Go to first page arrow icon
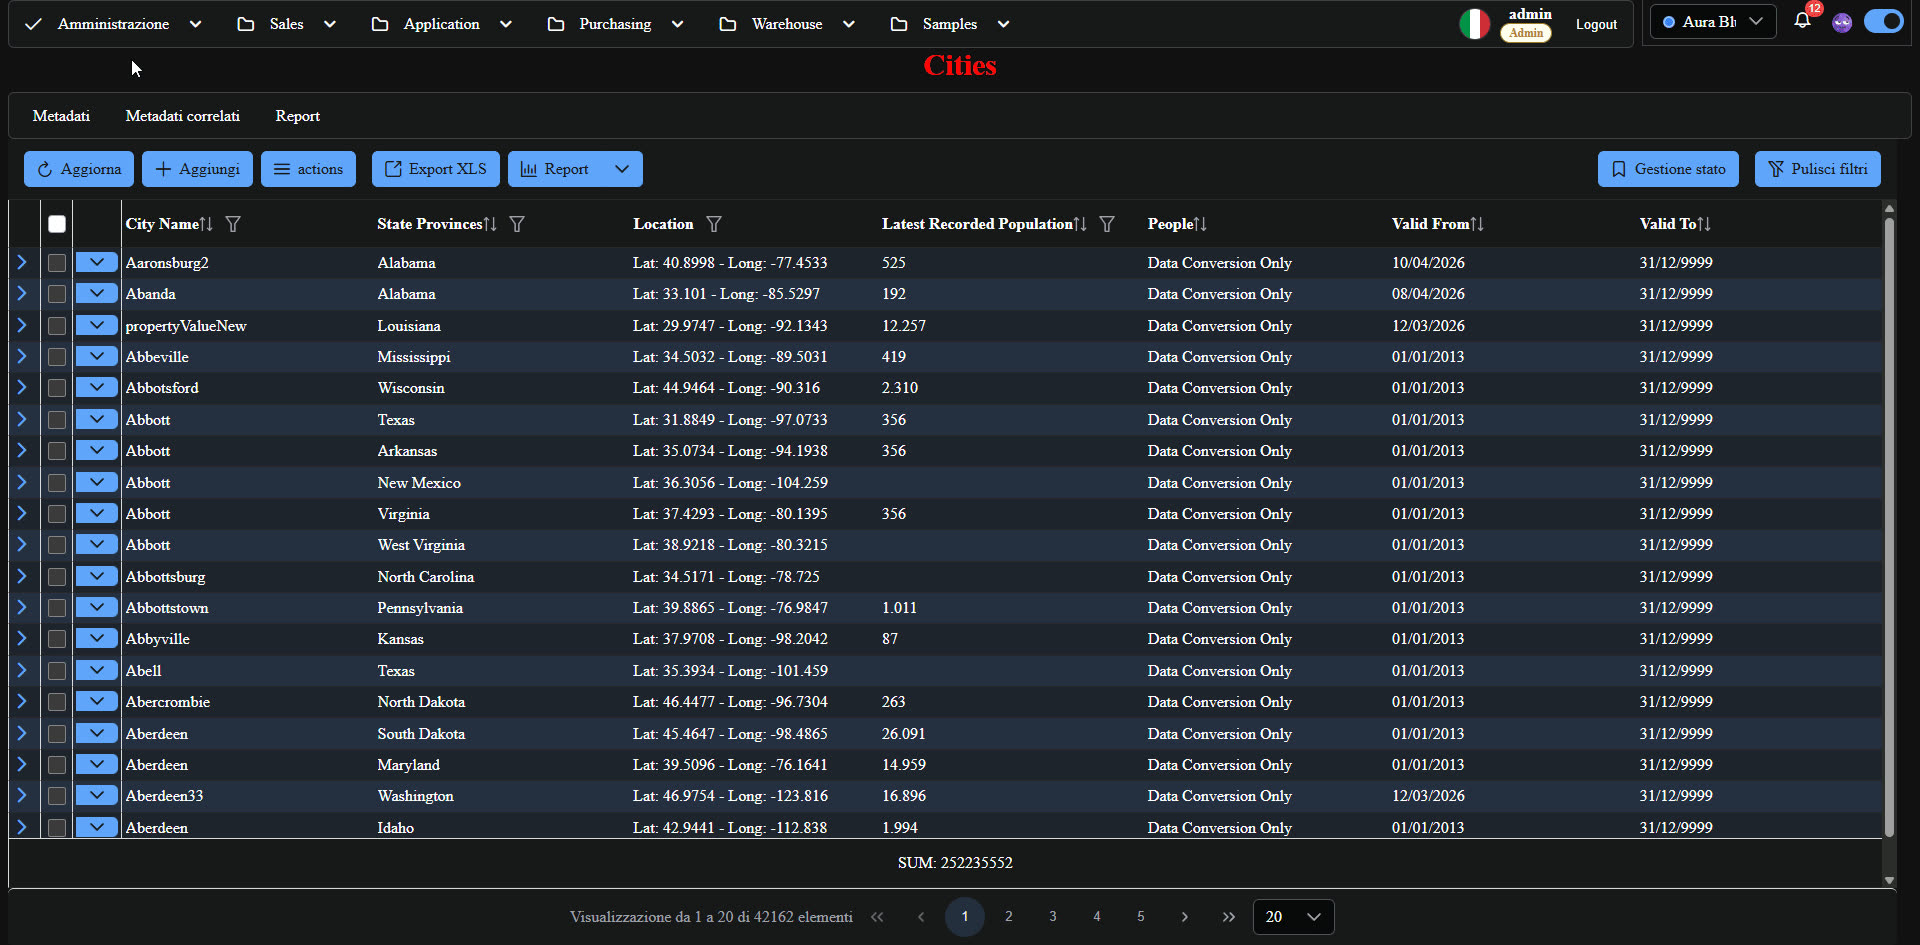Screen dimensions: 1920x945 pyautogui.click(x=877, y=917)
